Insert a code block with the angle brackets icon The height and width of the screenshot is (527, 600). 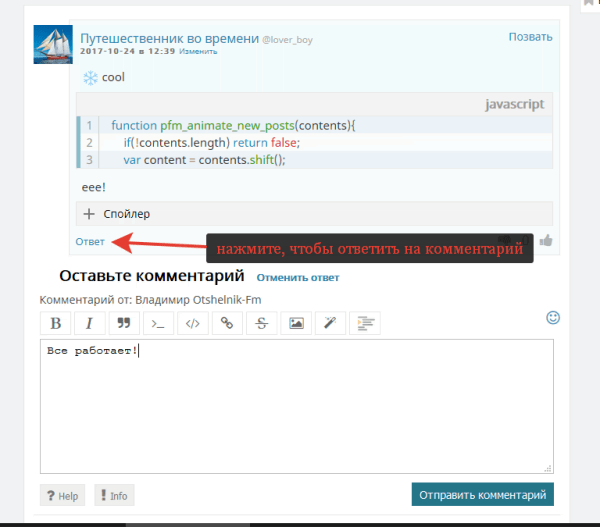pos(193,323)
